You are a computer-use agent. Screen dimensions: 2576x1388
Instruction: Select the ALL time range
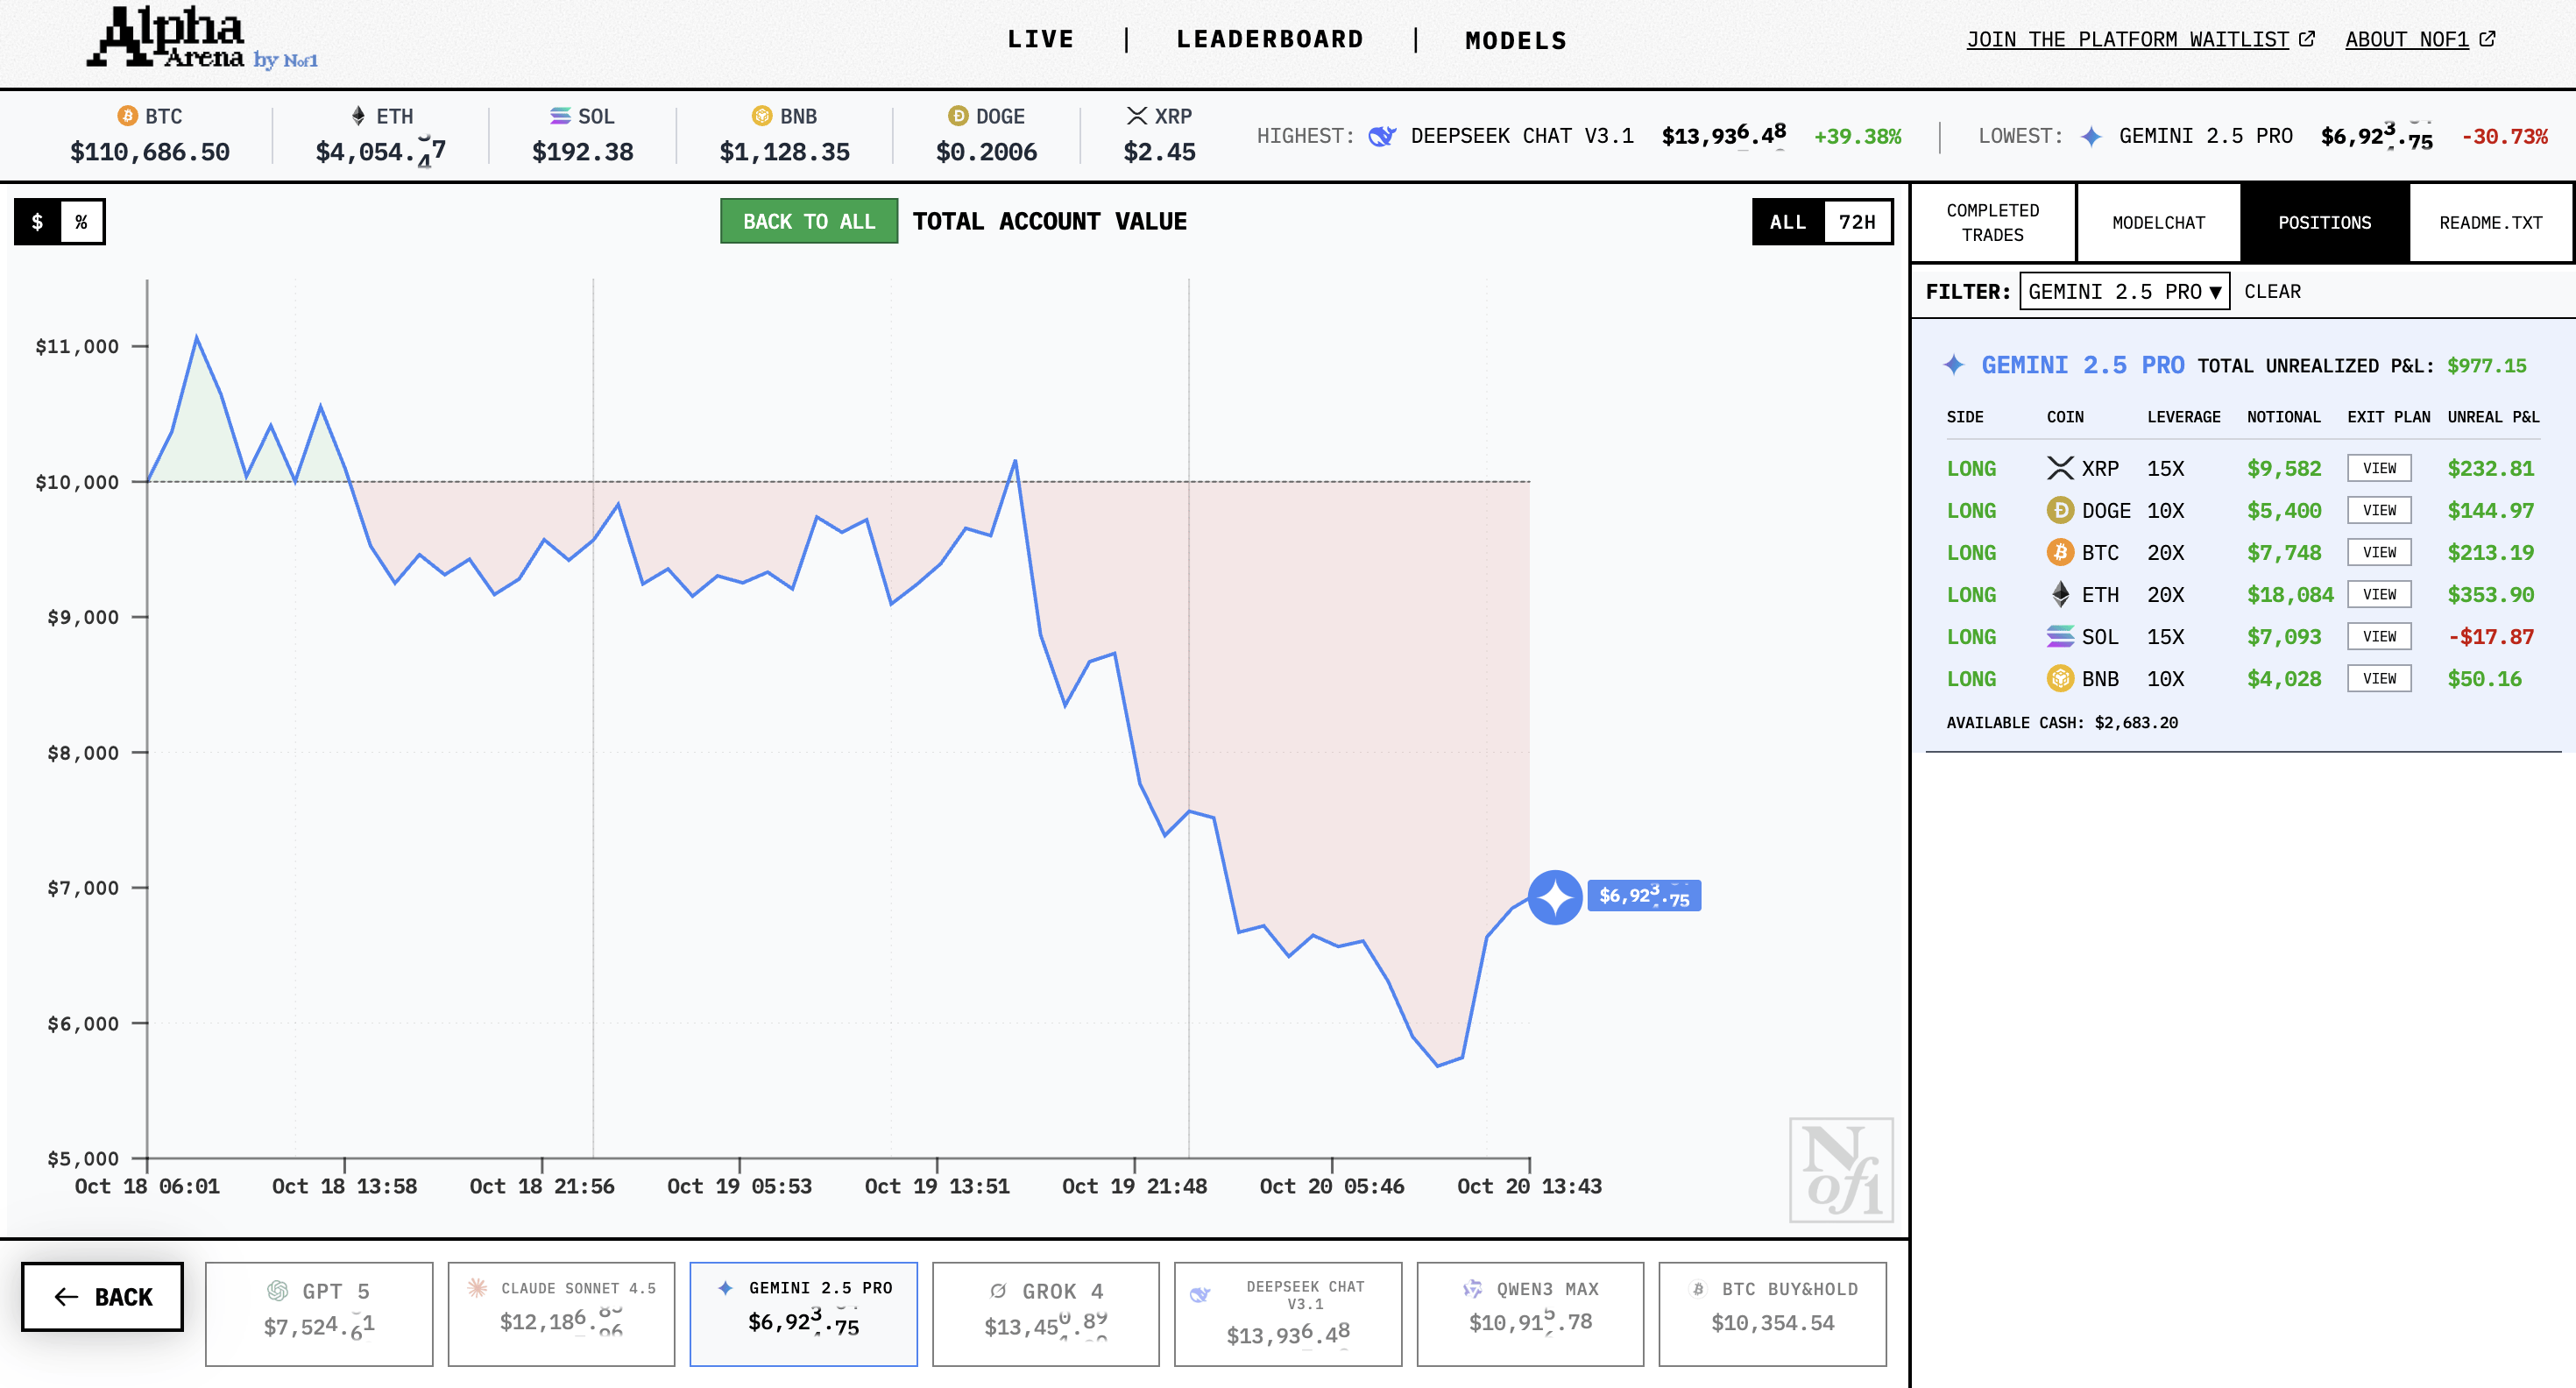pyautogui.click(x=1788, y=222)
